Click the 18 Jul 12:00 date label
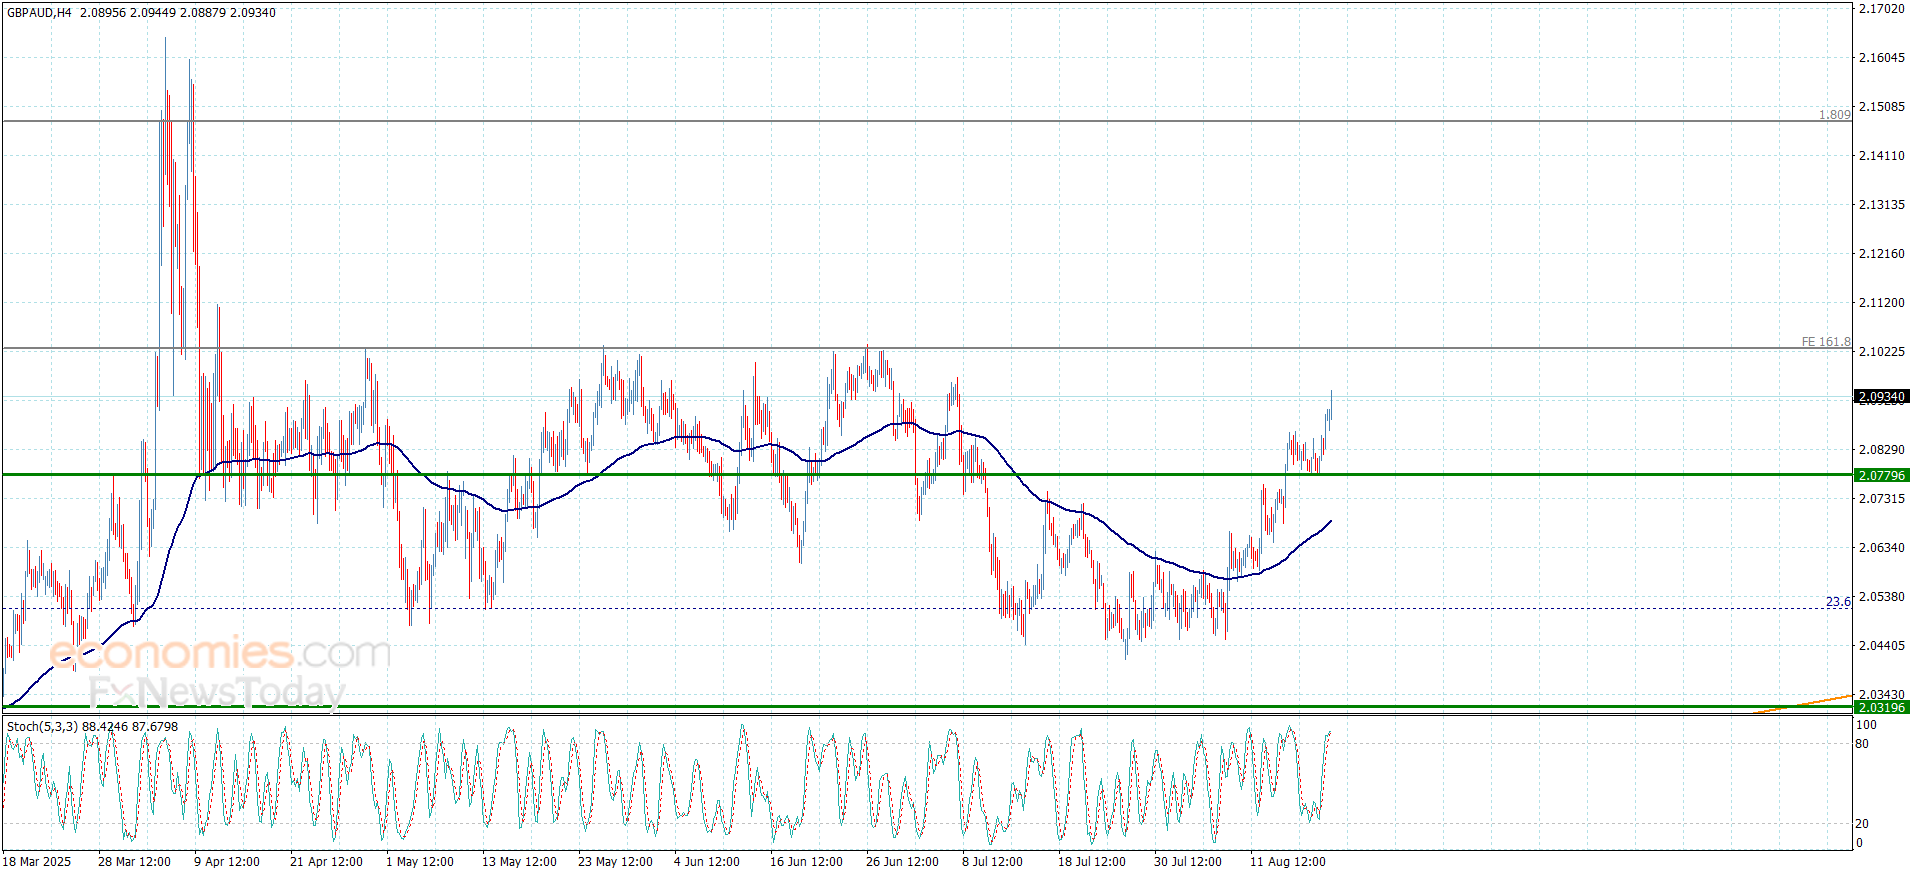The height and width of the screenshot is (874, 1916). tap(1092, 862)
